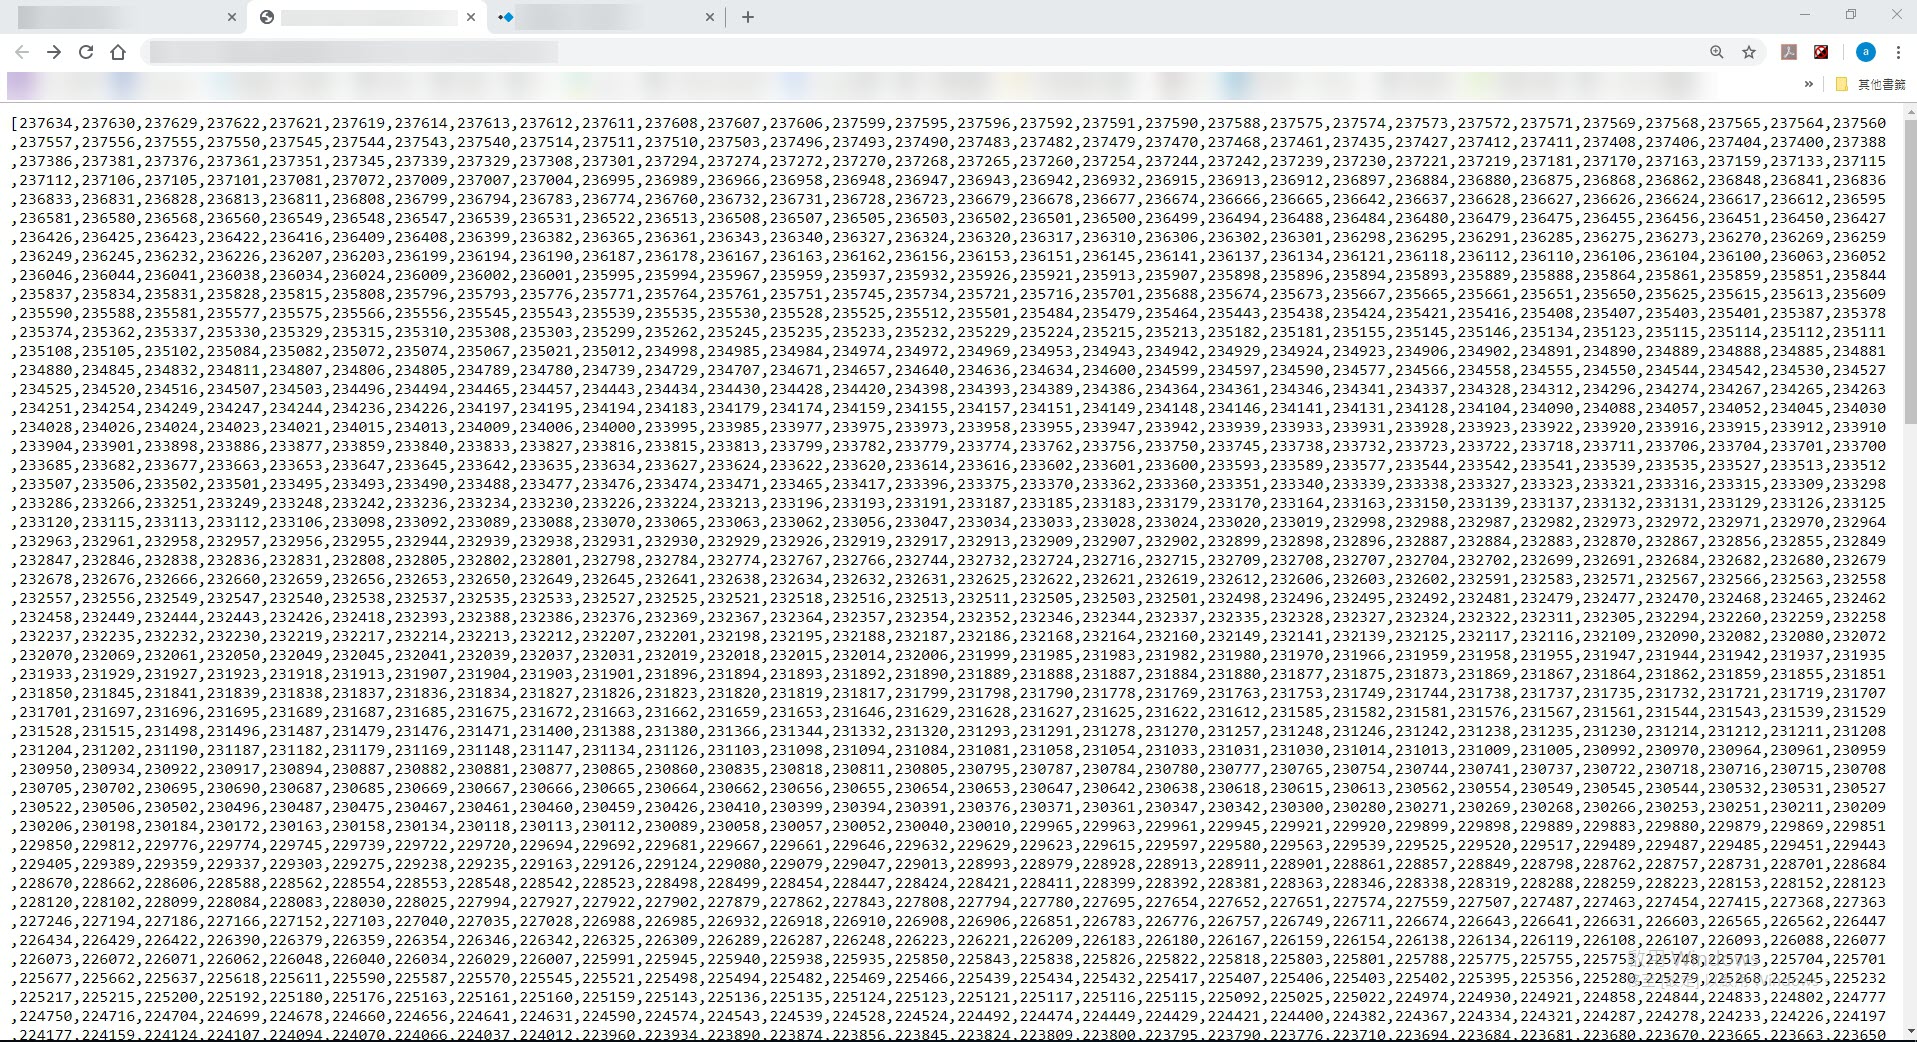Reload the current page
Image resolution: width=1917 pixels, height=1042 pixels.
(x=86, y=52)
